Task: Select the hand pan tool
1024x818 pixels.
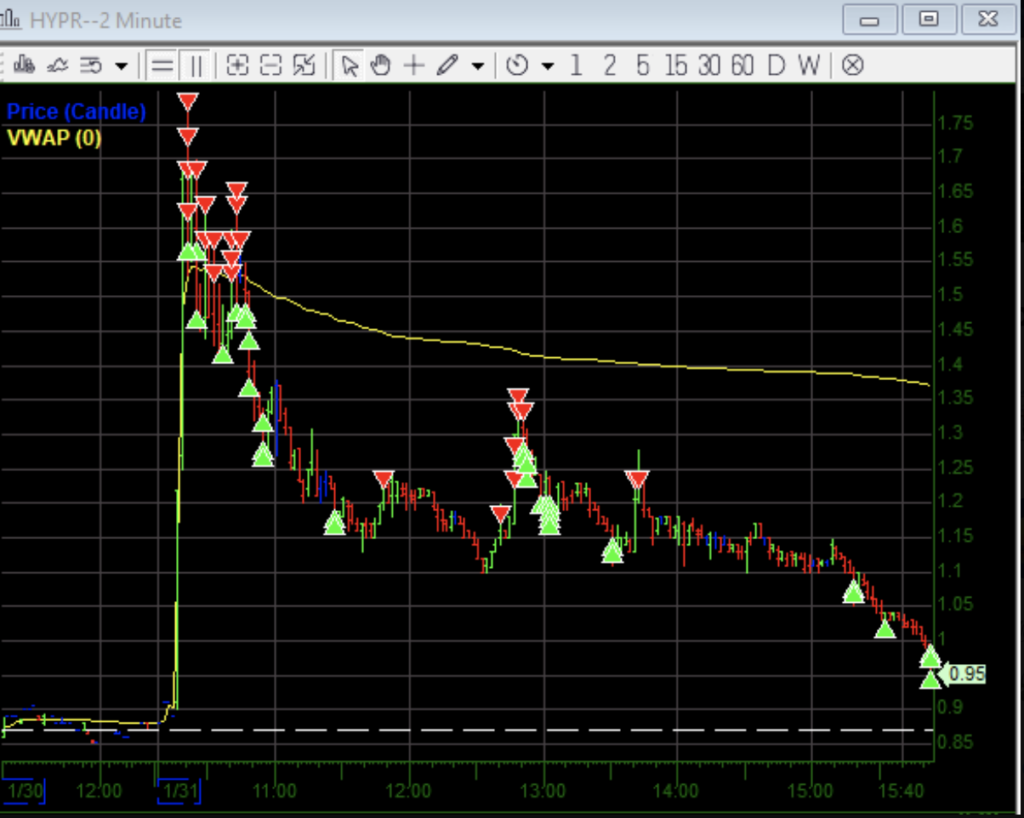Action: pyautogui.click(x=380, y=65)
